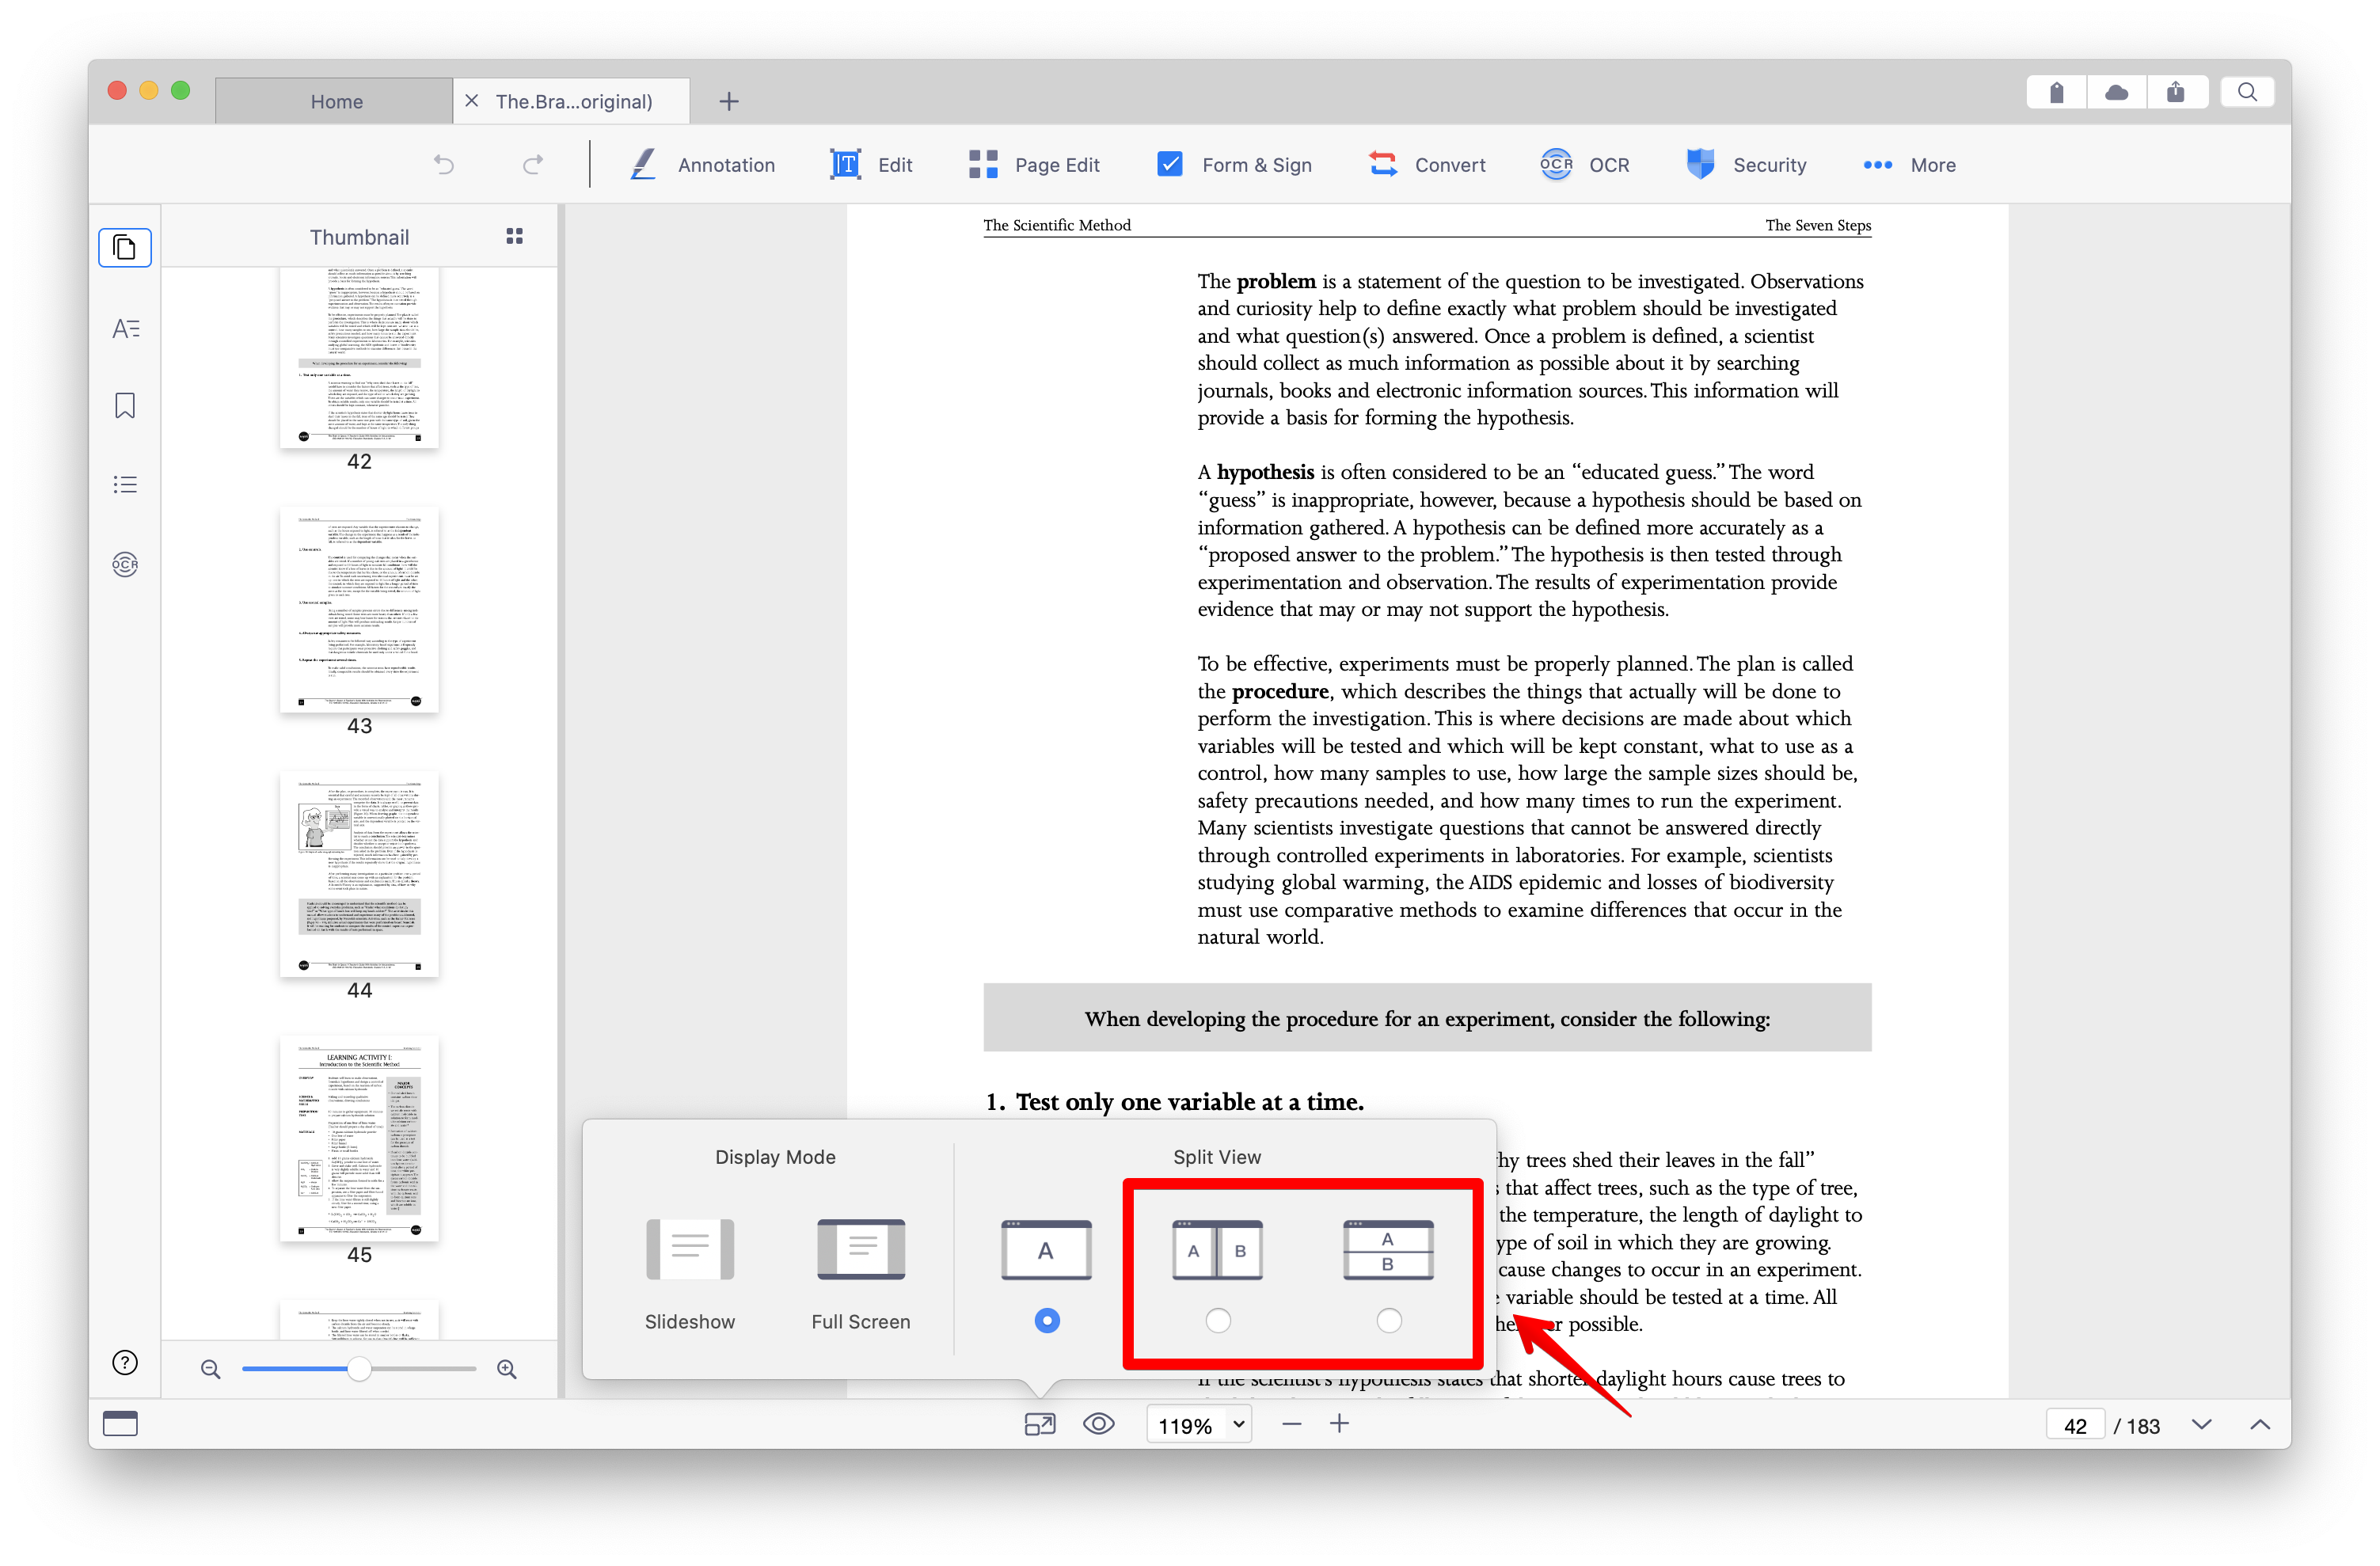This screenshot has width=2380, height=1566.
Task: Open the display mode icon in bottom bar
Action: point(1040,1424)
